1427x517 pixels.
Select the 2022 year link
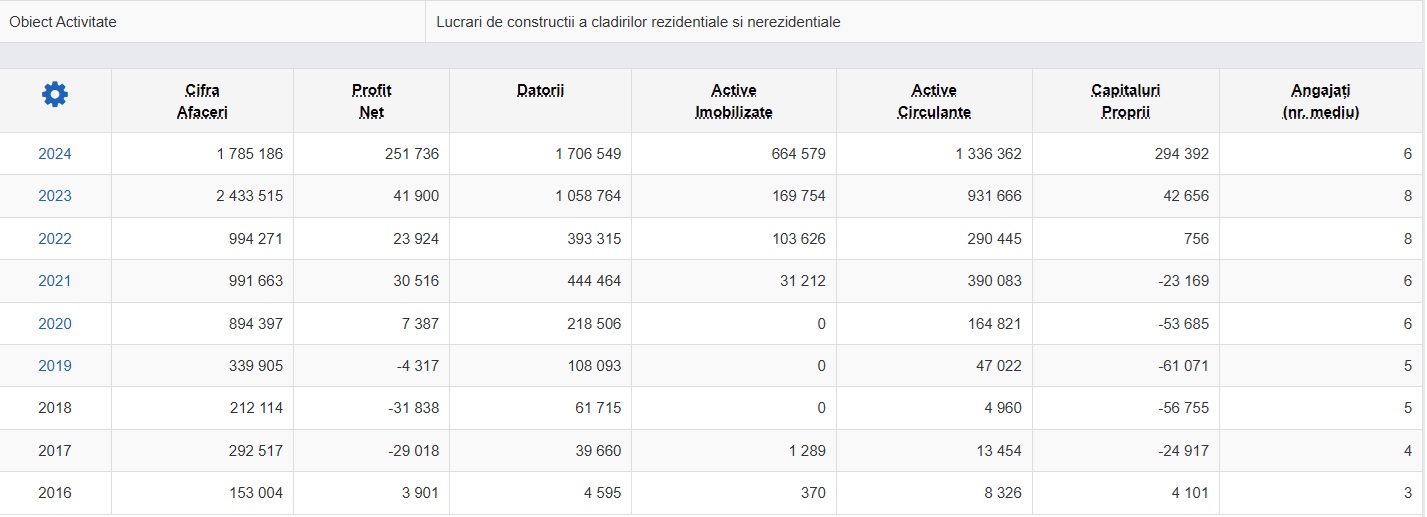point(55,239)
